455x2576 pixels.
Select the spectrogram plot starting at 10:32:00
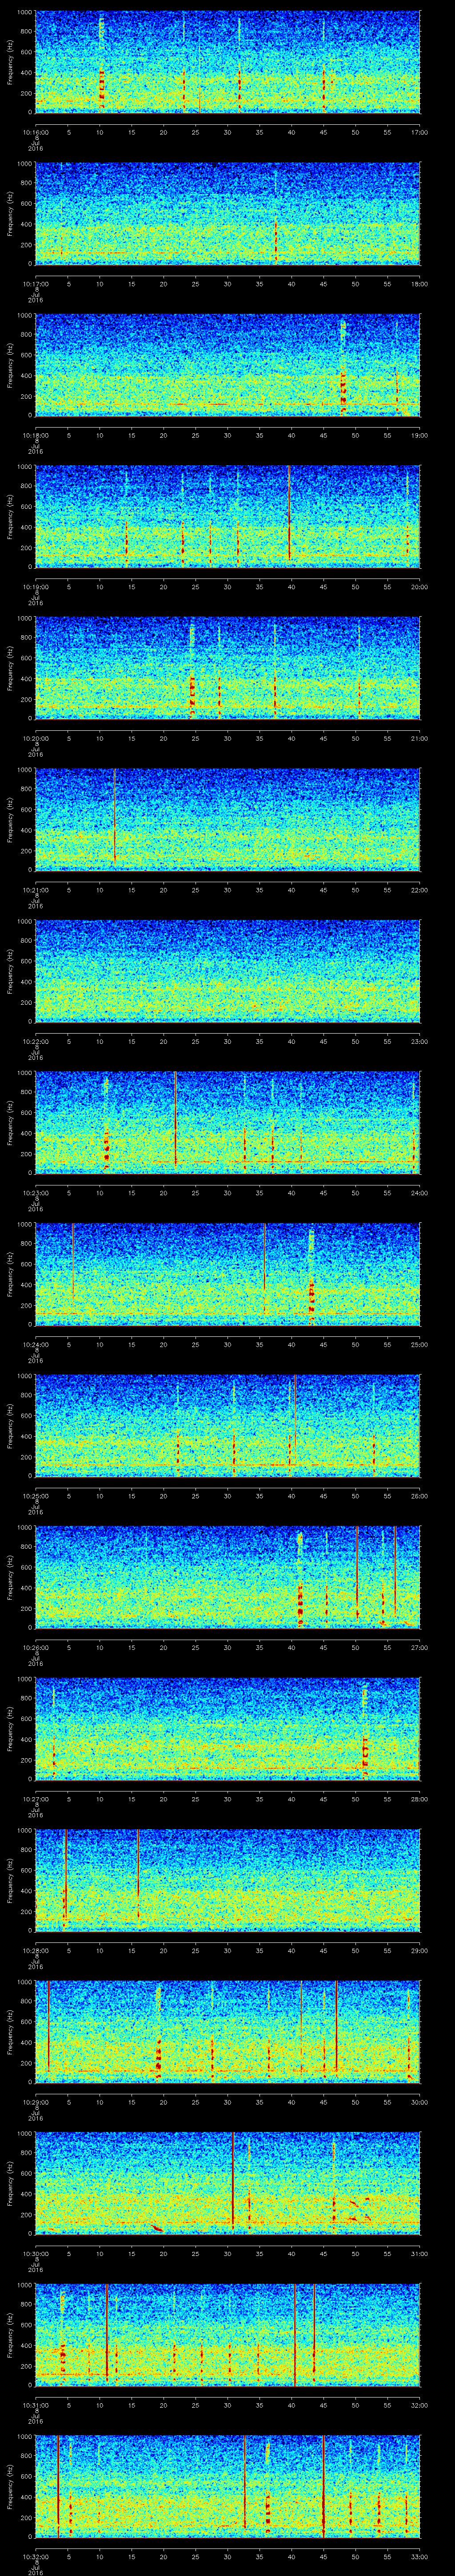point(228,2486)
